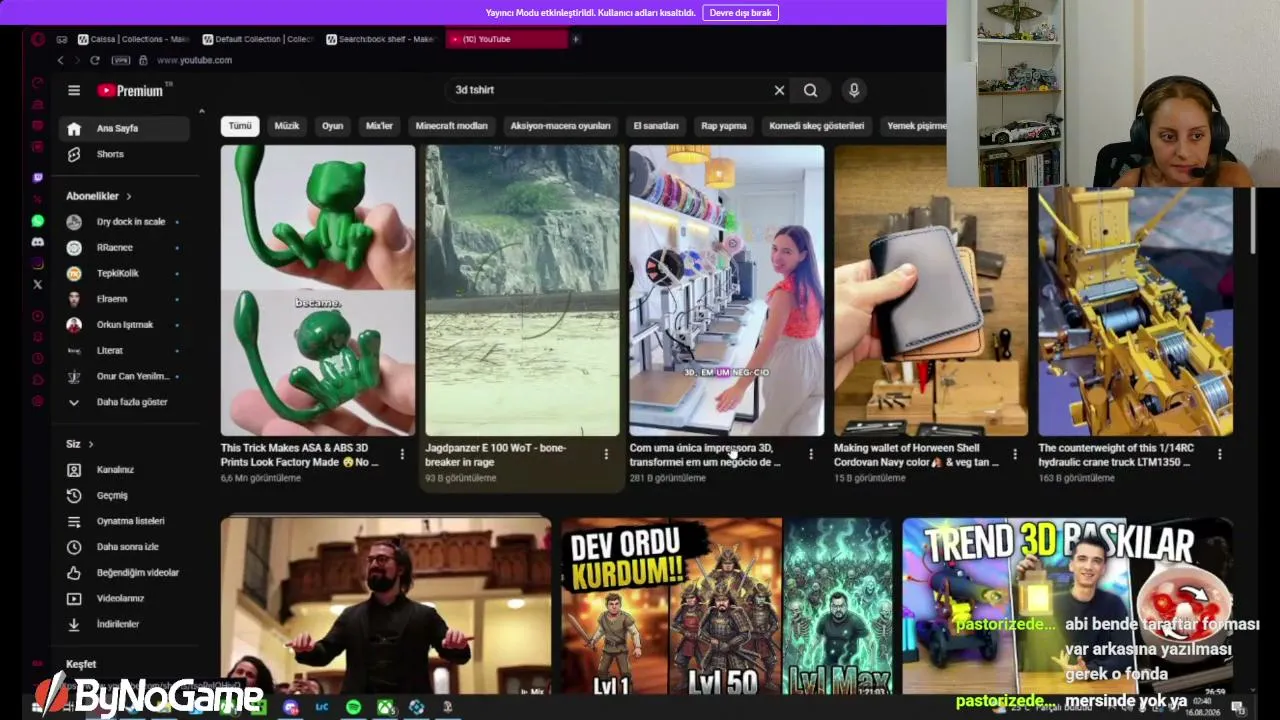Open Xbox app from the taskbar
Screen dimensions: 1280x720
click(385, 707)
